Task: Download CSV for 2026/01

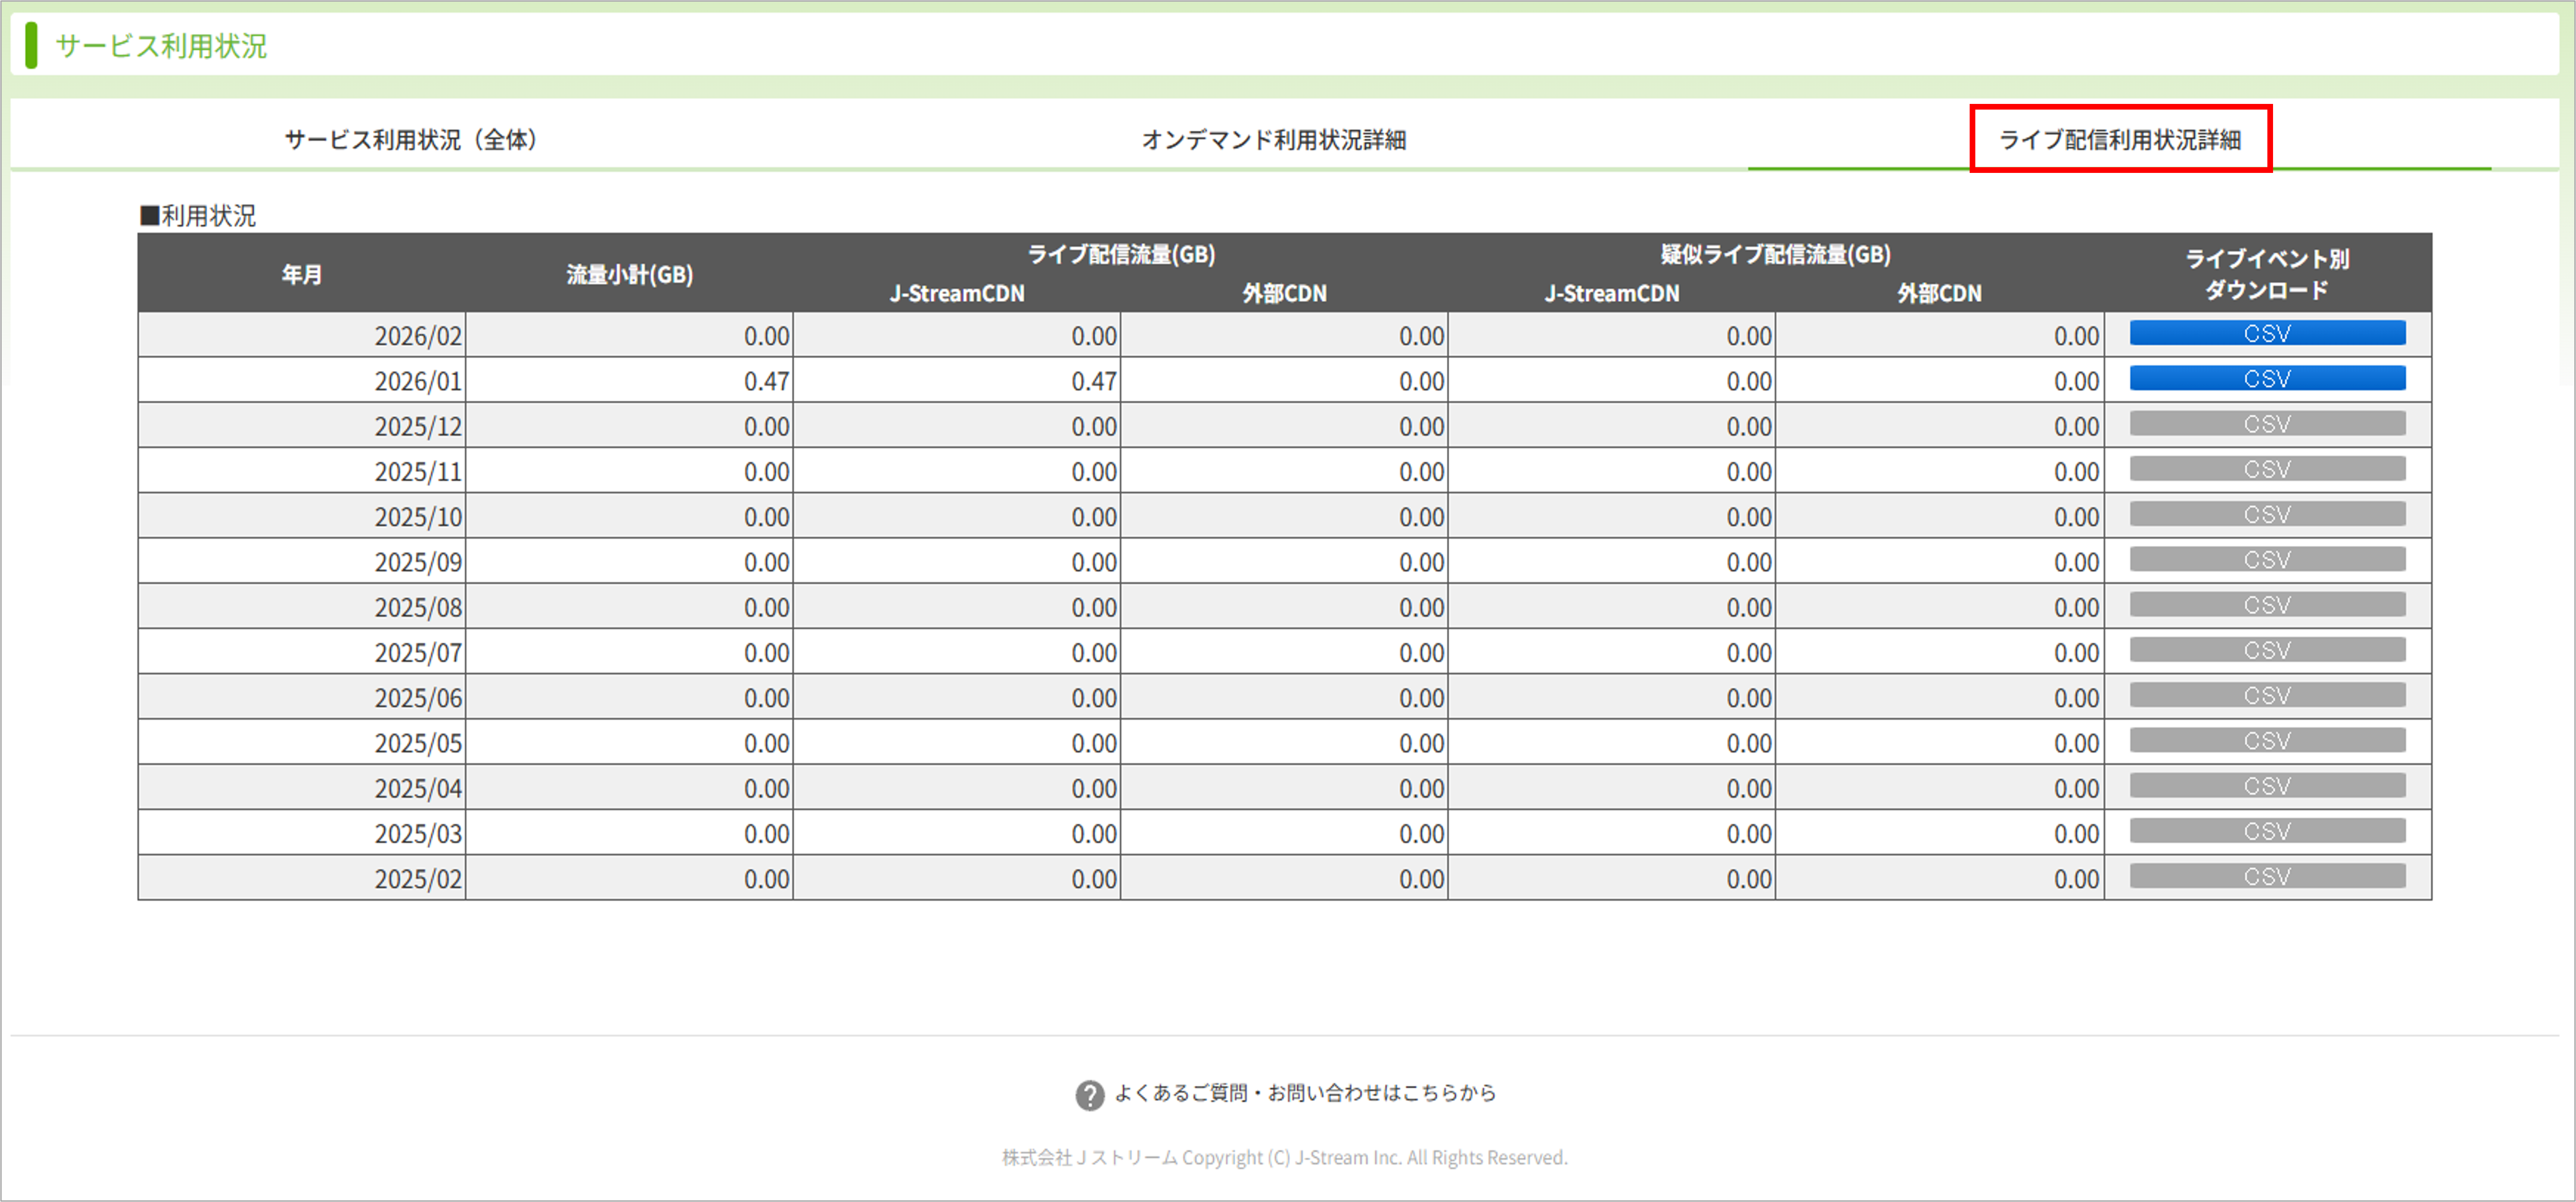Action: point(2267,379)
